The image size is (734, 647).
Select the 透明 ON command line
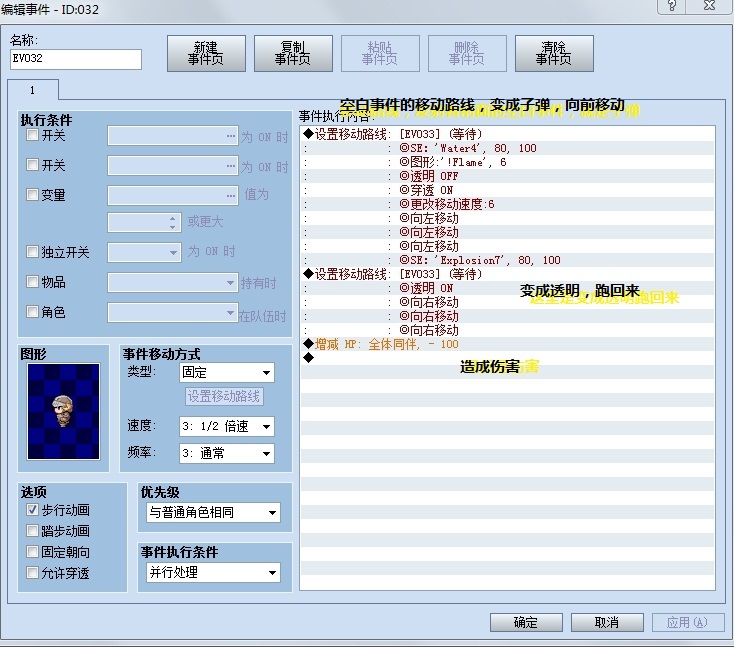507,288
